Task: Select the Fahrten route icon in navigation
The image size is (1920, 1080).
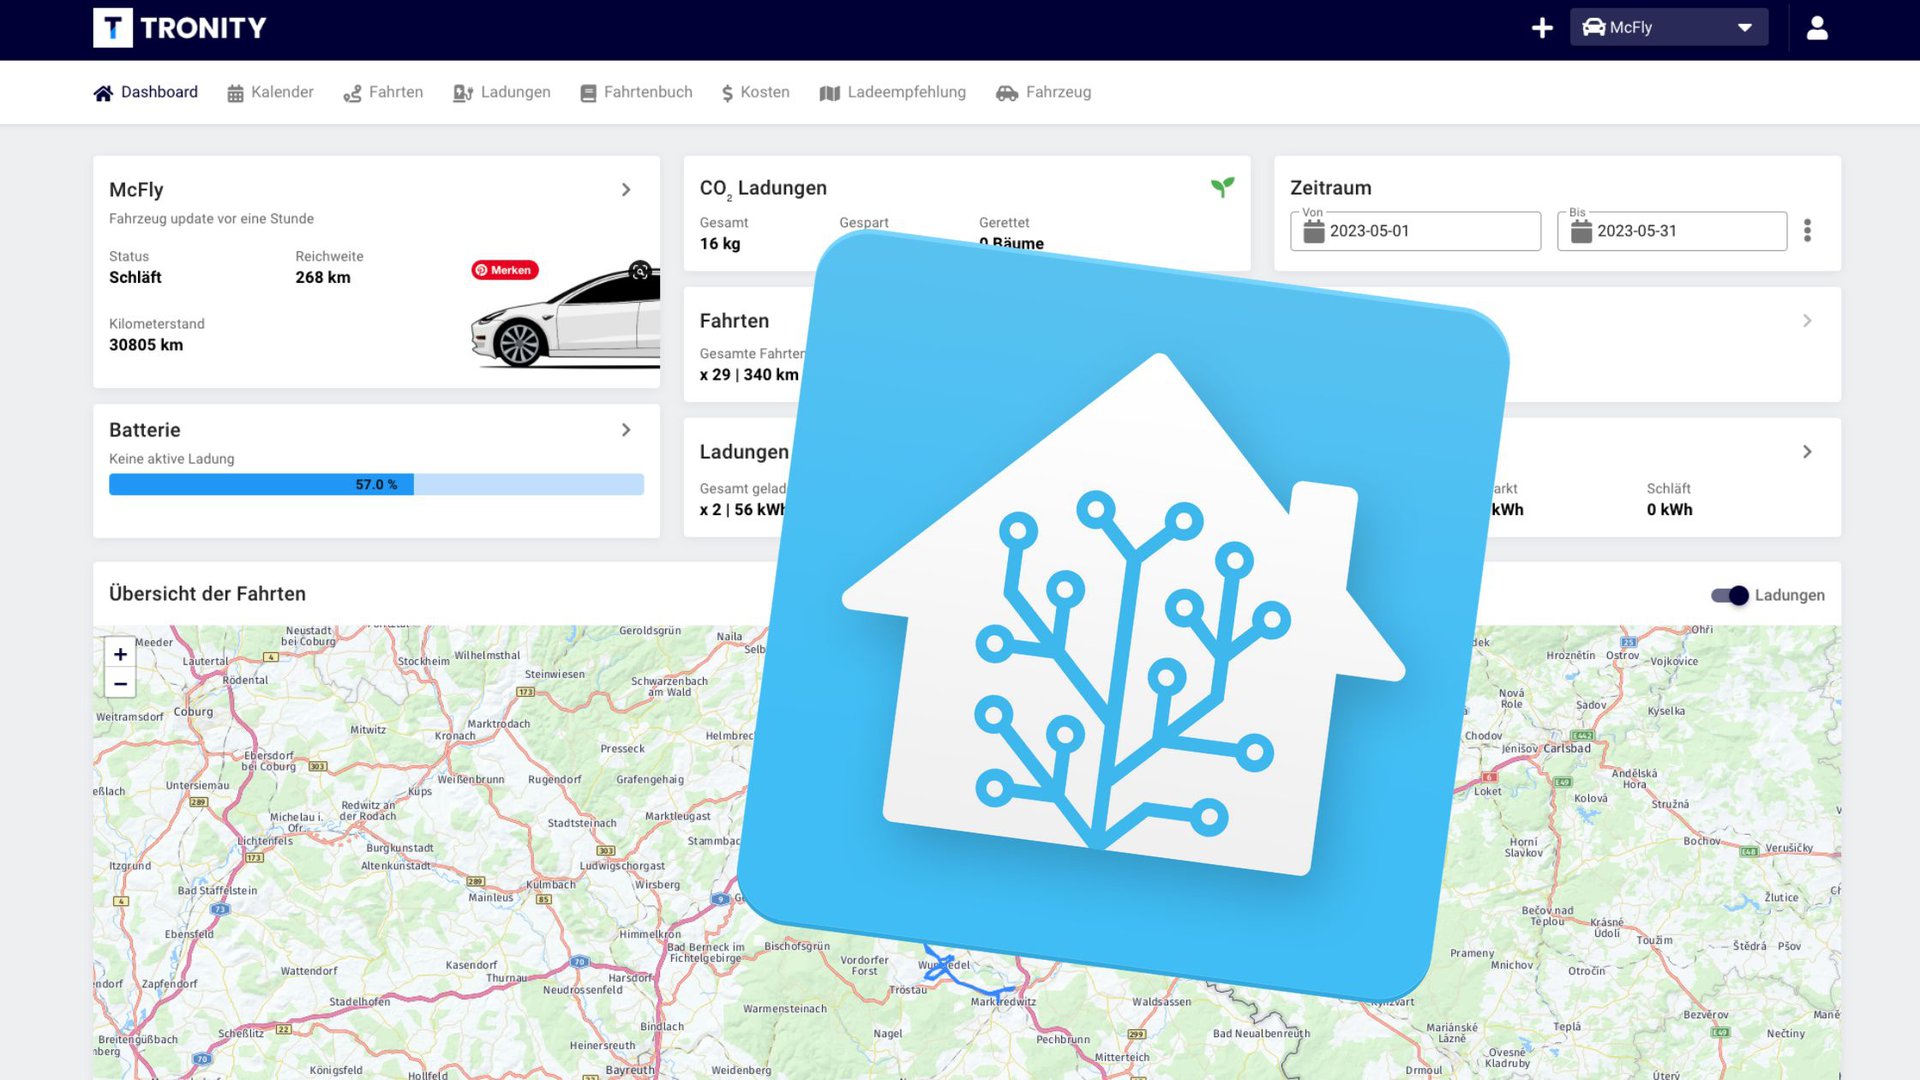Action: (x=352, y=92)
